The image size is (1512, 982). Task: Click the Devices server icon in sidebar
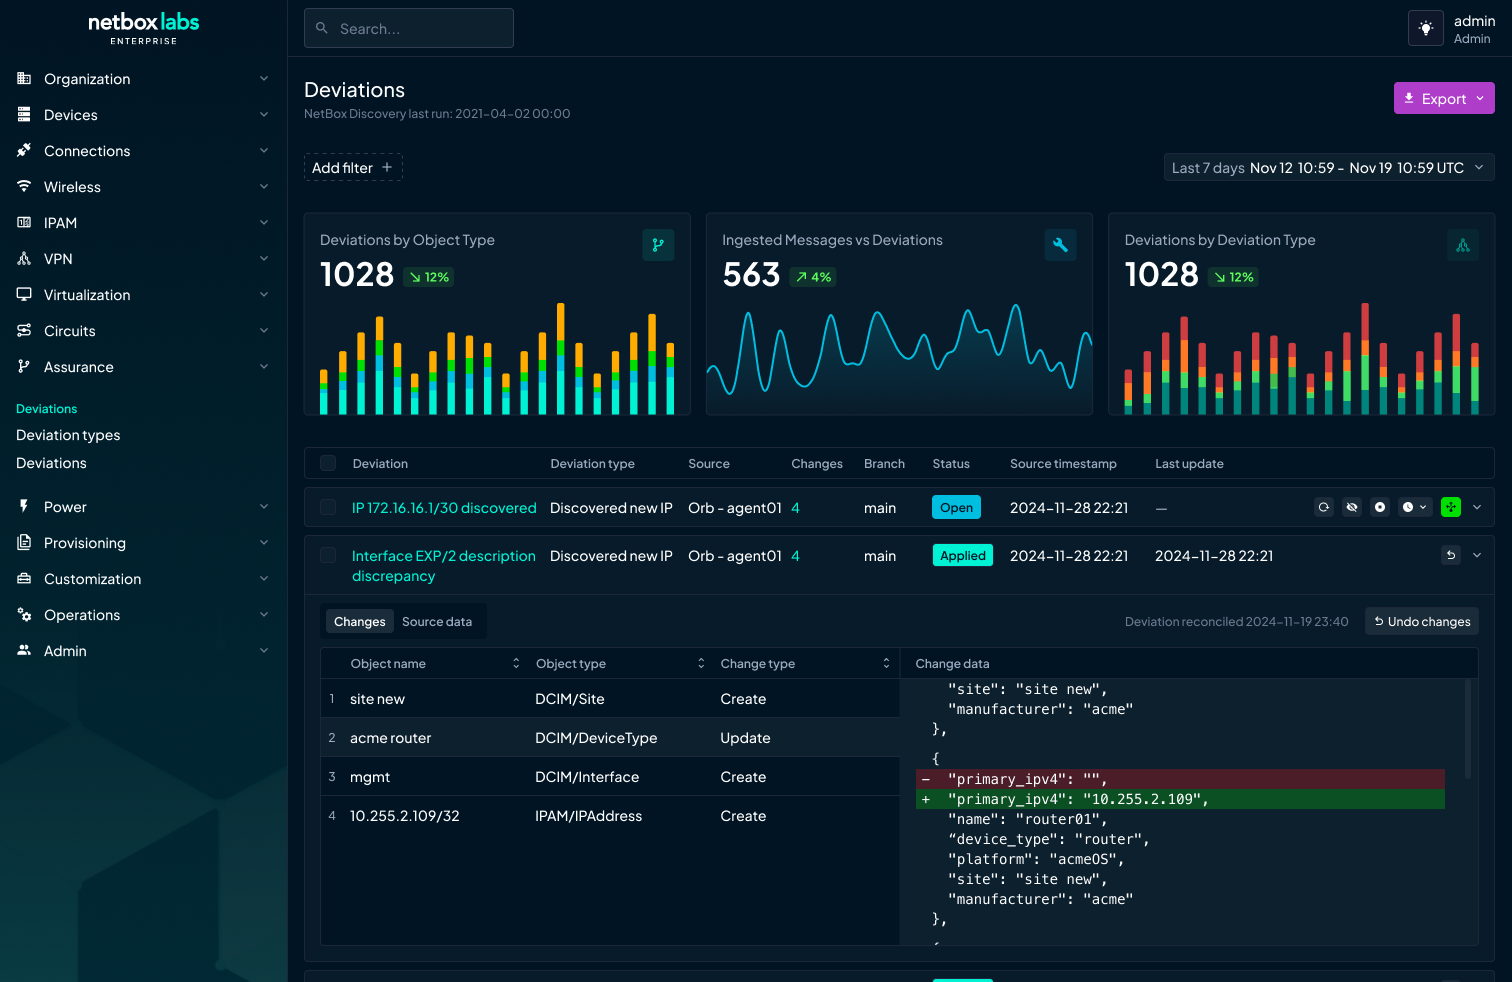[24, 115]
